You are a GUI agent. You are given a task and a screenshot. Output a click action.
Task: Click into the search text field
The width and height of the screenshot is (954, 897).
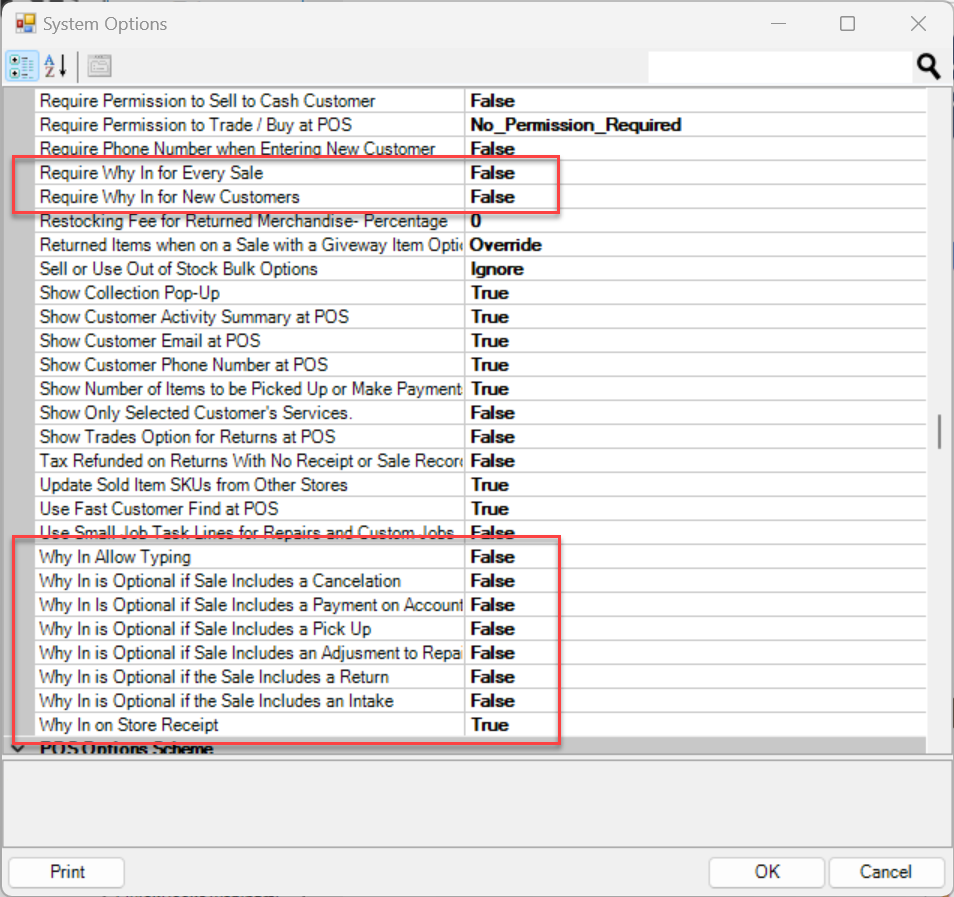click(778, 67)
